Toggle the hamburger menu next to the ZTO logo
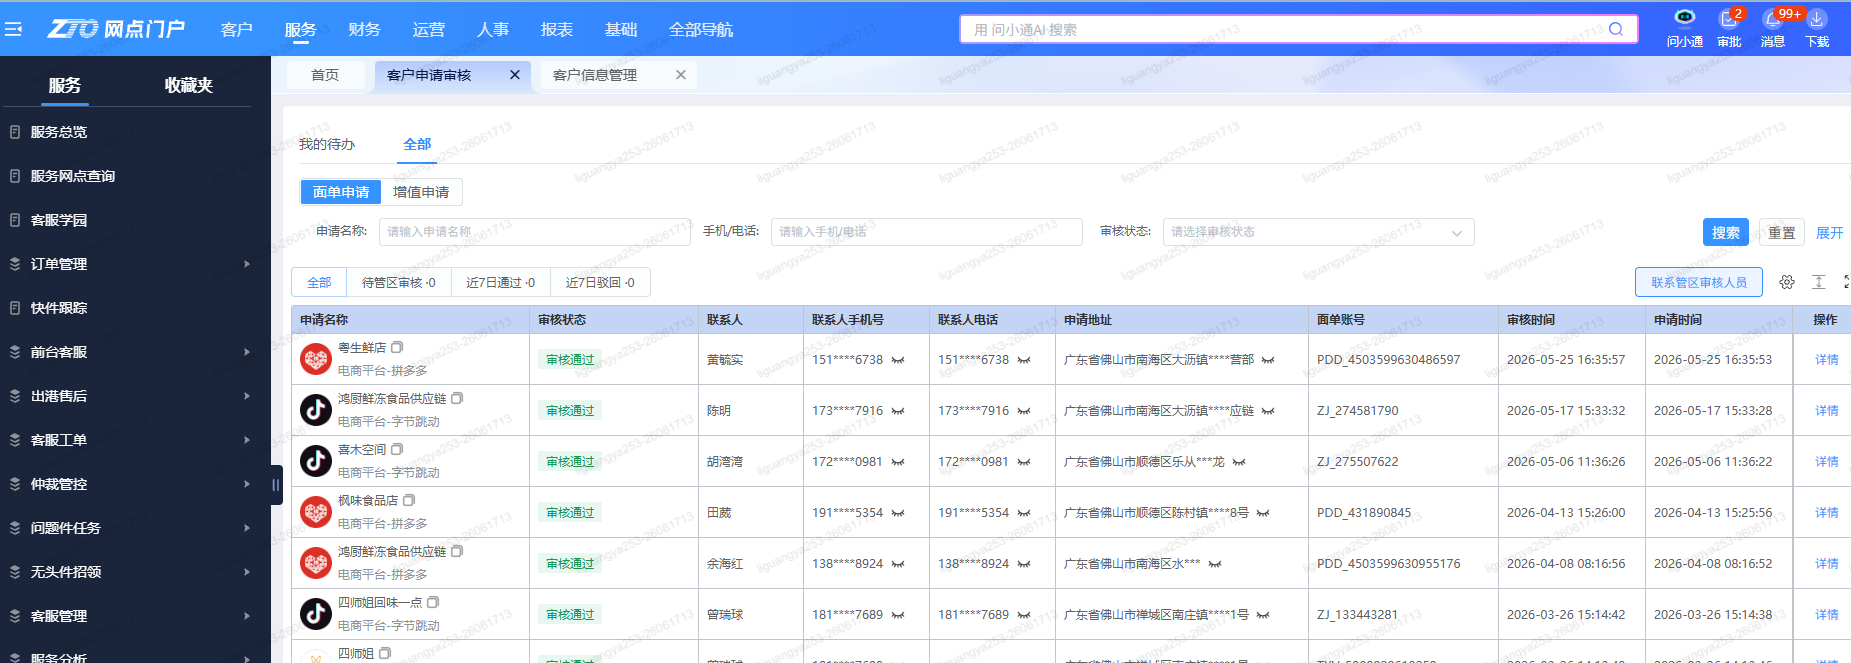Screen dimensions: 1851x663 pos(13,29)
